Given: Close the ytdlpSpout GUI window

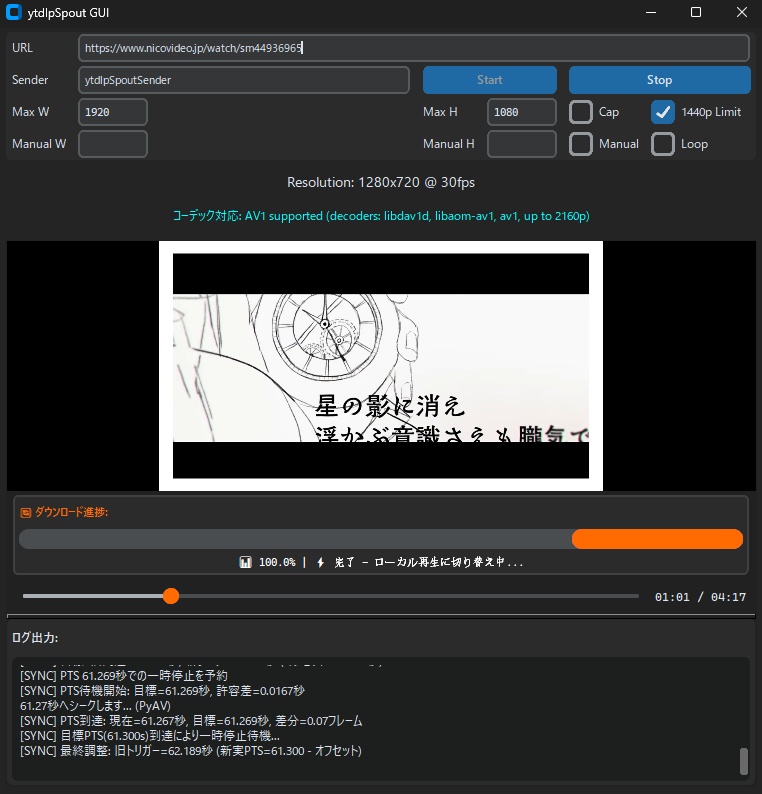Looking at the screenshot, I should tap(742, 12).
